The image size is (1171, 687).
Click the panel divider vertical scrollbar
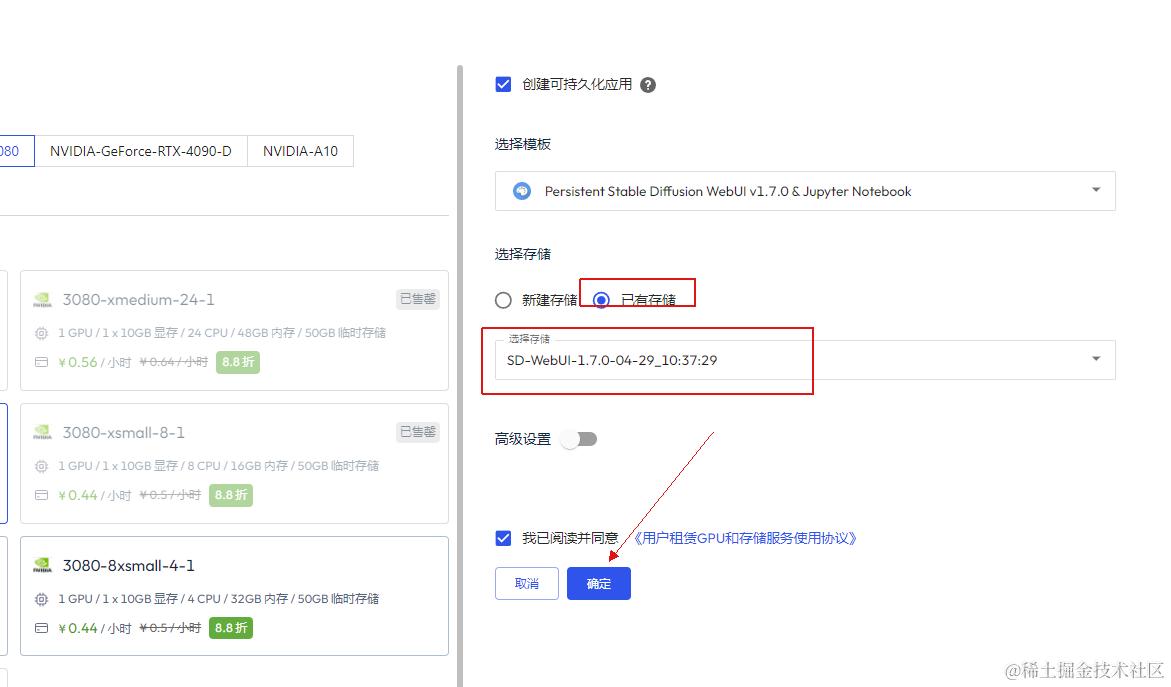tap(459, 376)
